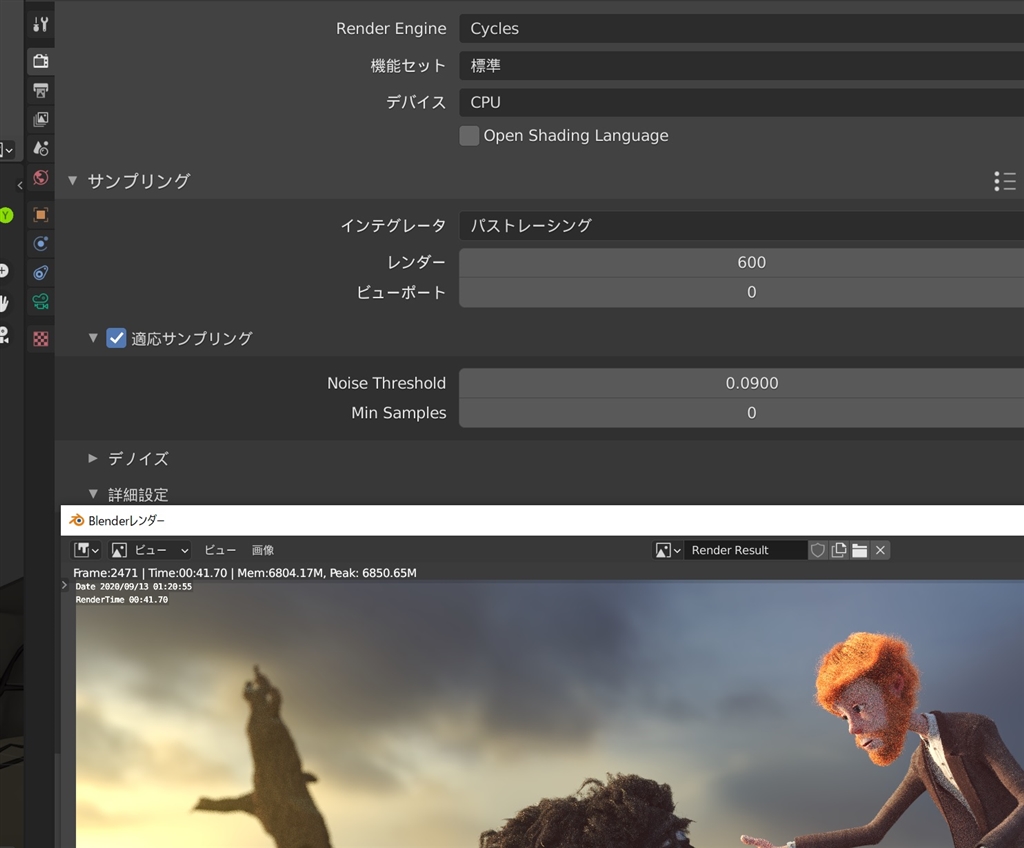The height and width of the screenshot is (848, 1024).
Task: Click the Render Result image name field
Action: [x=745, y=550]
